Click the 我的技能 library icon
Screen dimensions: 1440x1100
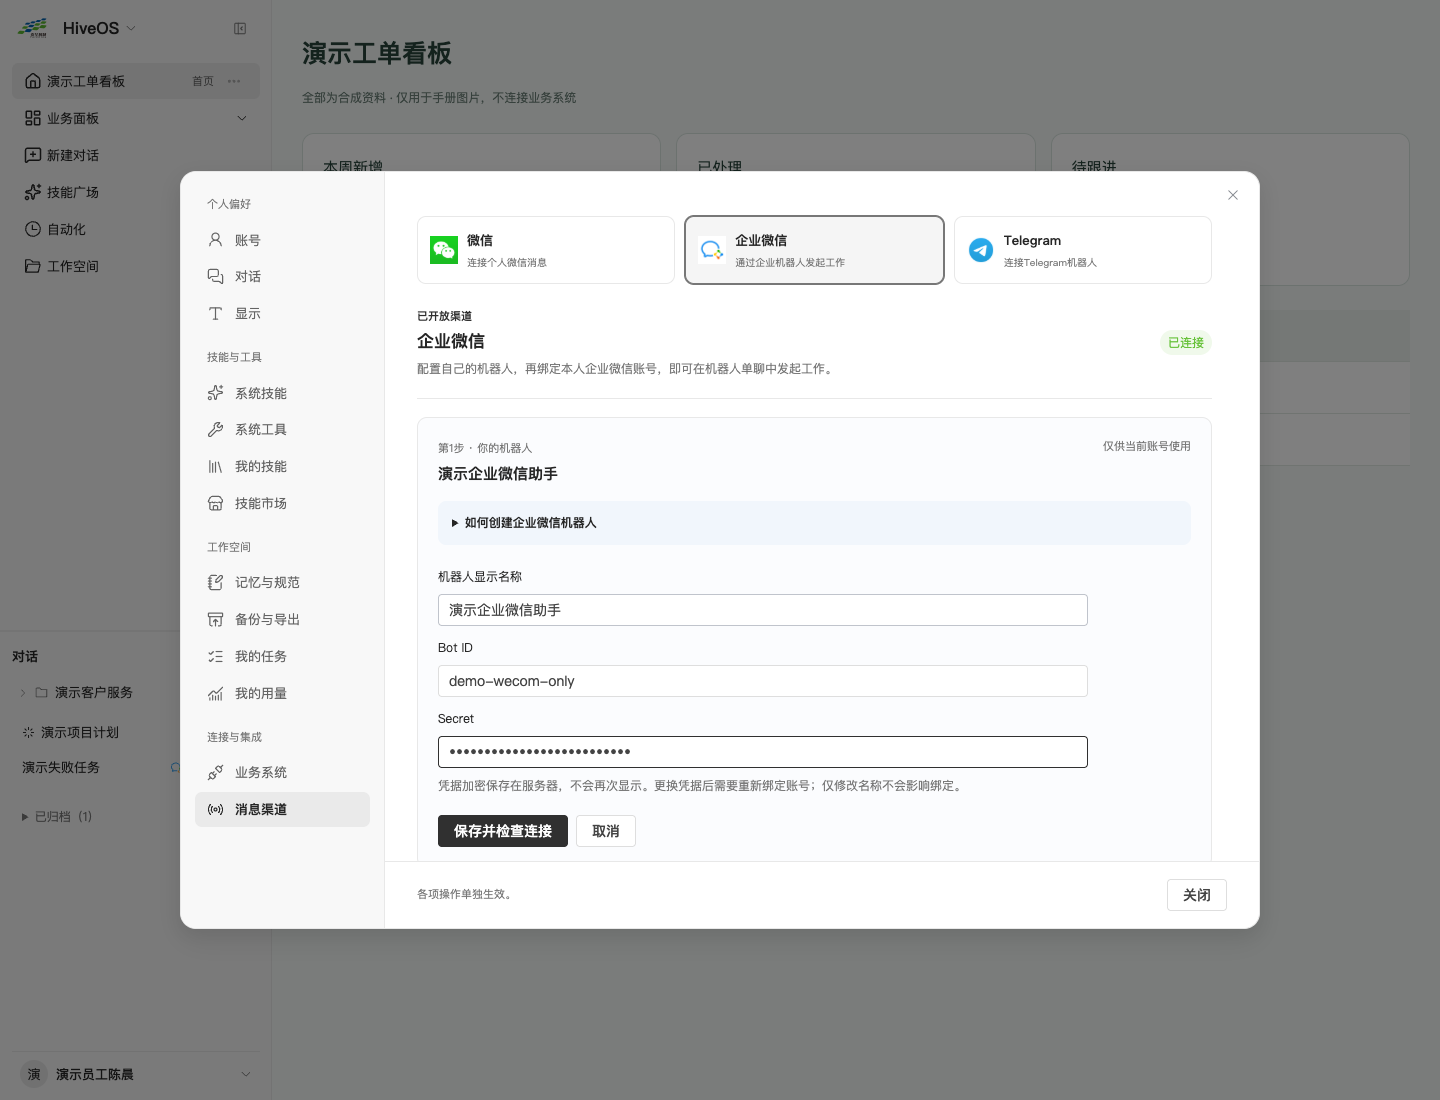coord(215,467)
